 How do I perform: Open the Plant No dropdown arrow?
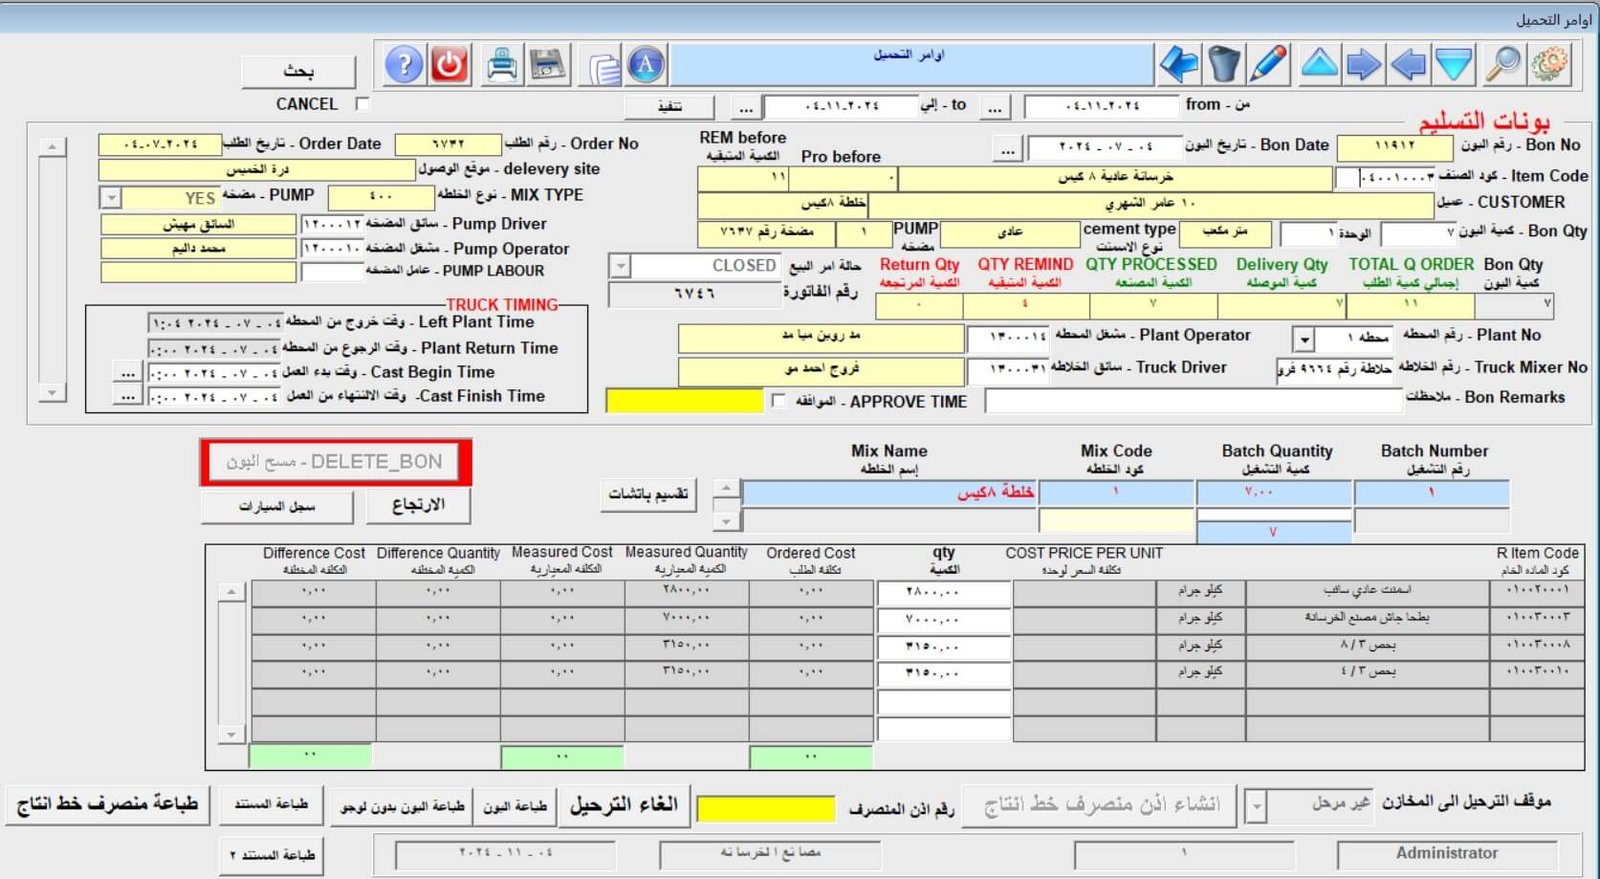point(1303,339)
